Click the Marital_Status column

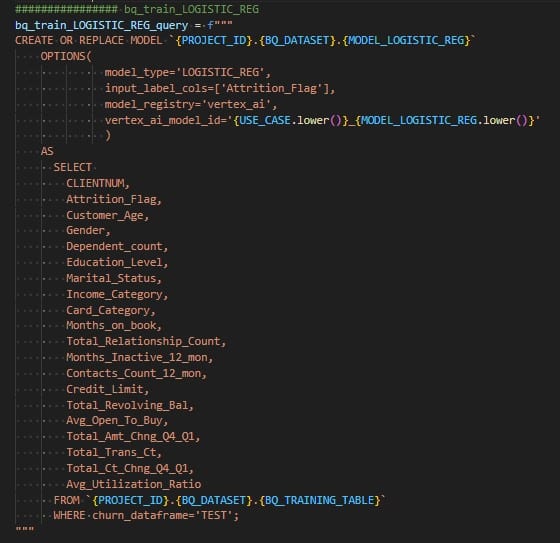111,278
